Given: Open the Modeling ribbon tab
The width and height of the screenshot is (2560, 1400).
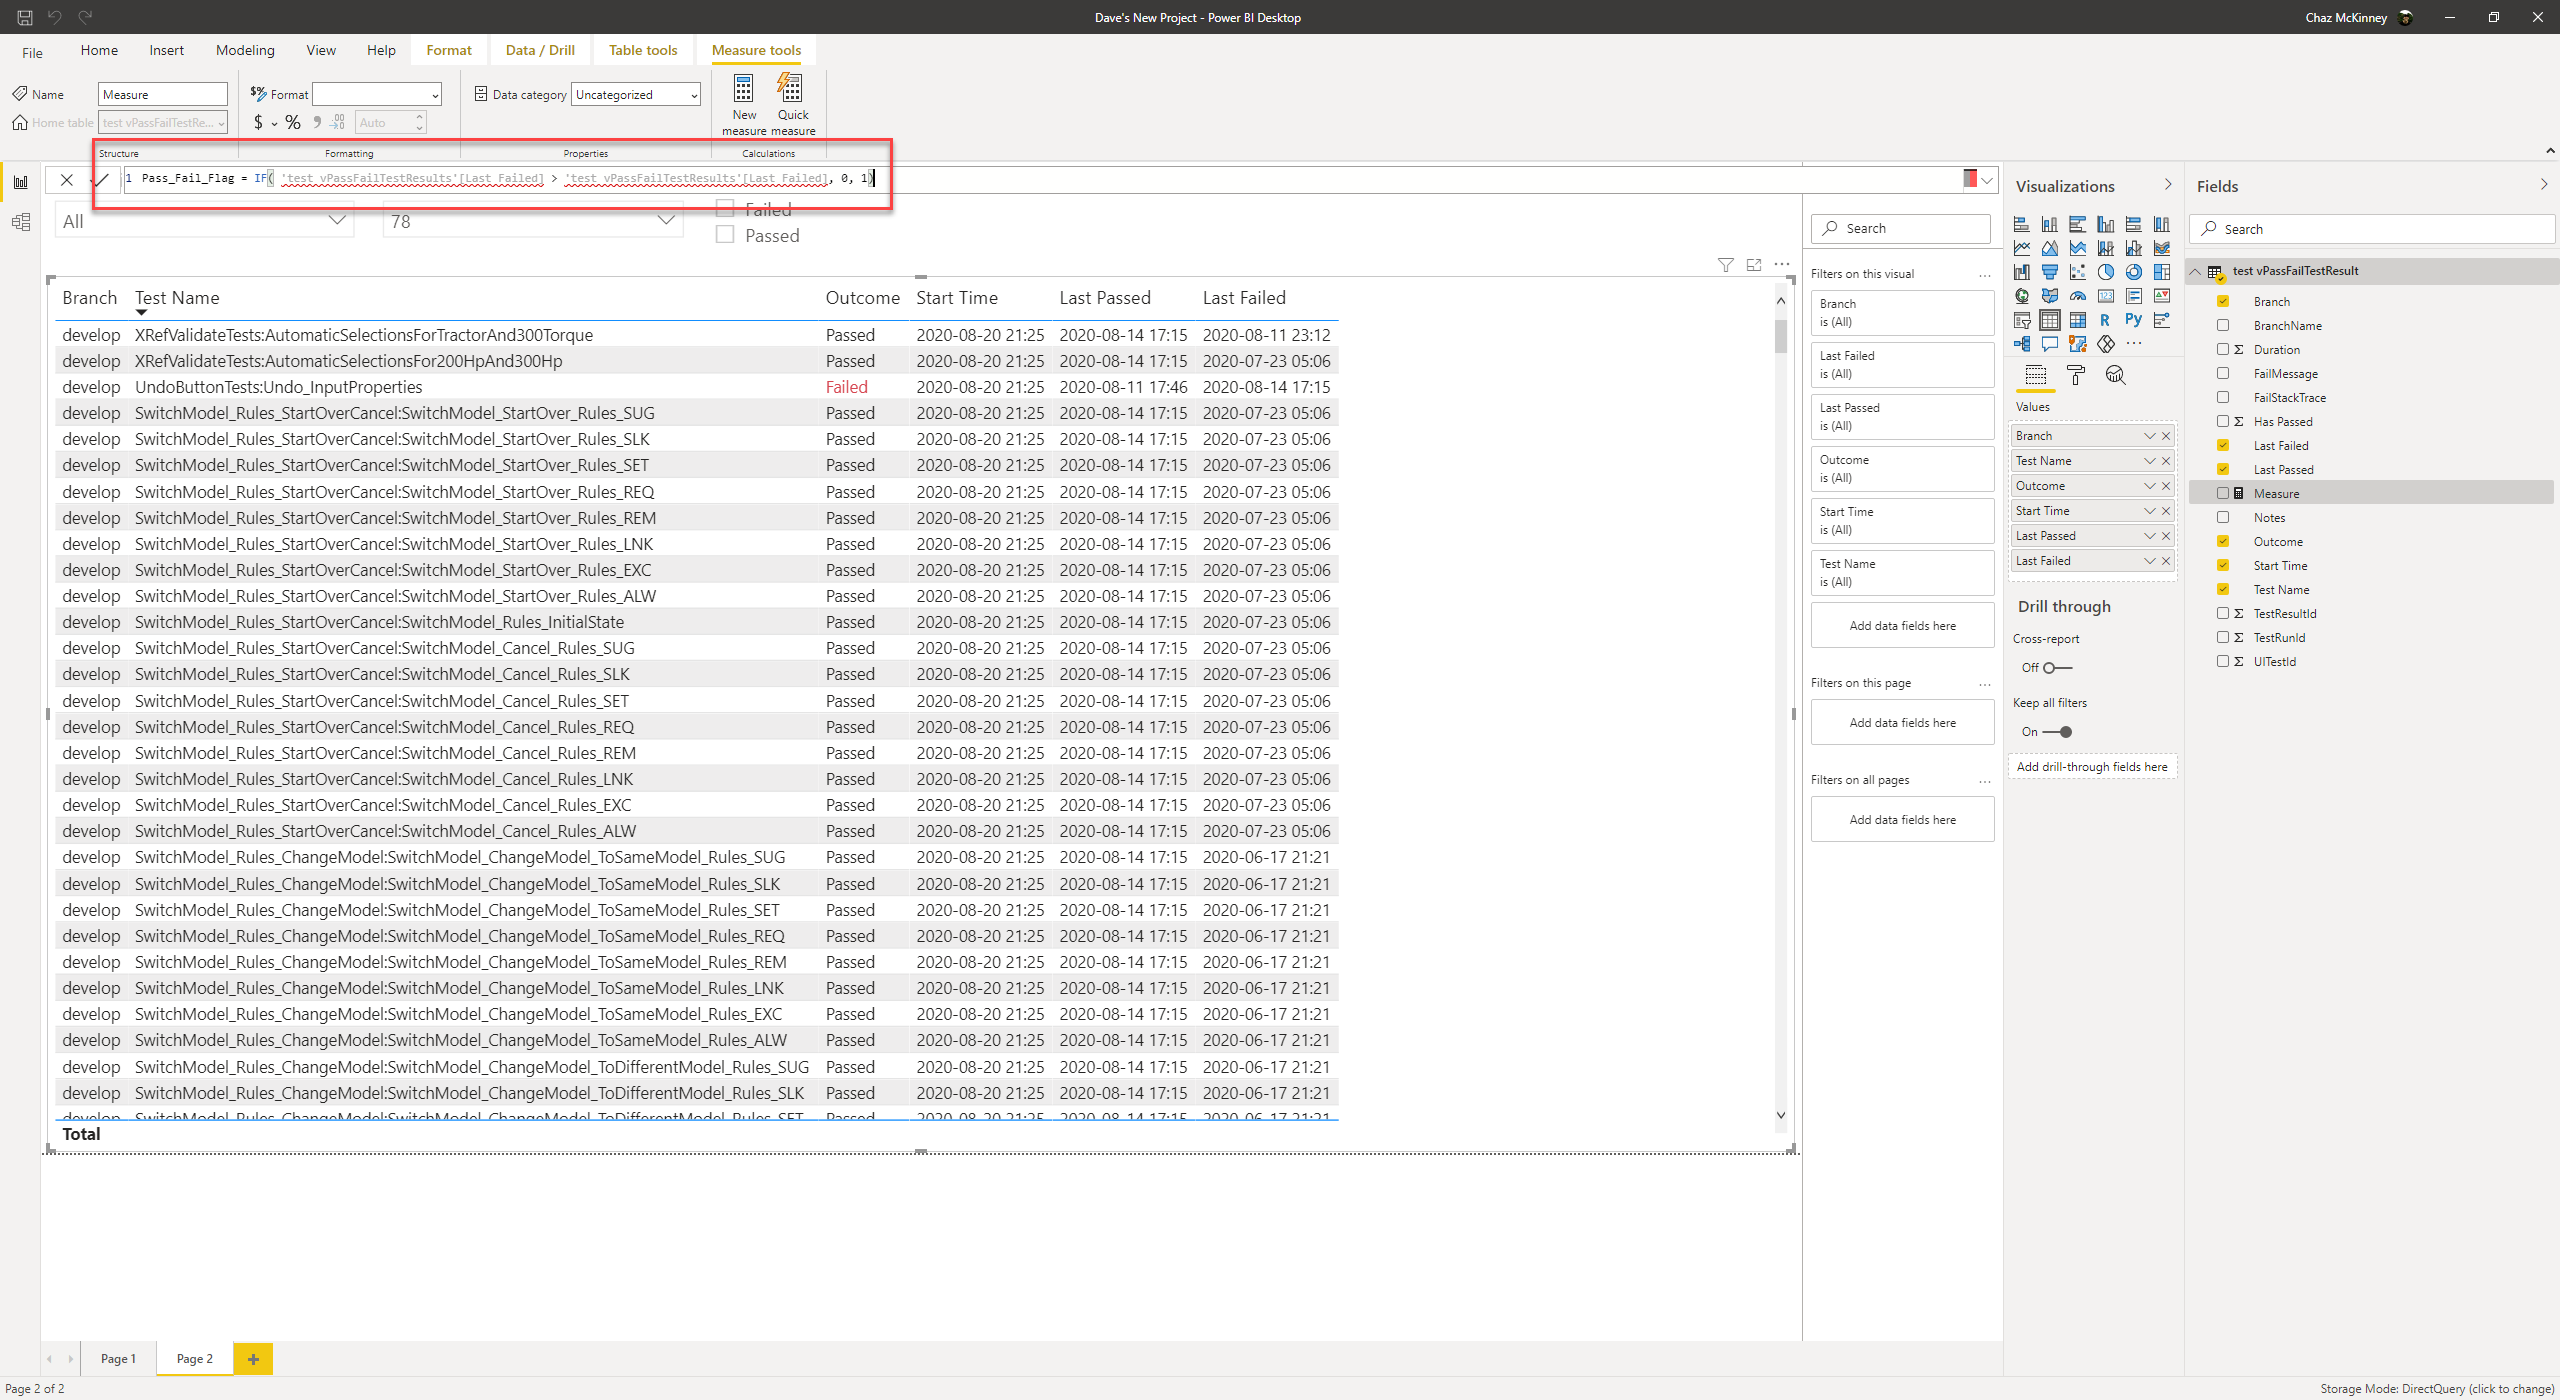Looking at the screenshot, I should pyautogui.click(x=245, y=50).
